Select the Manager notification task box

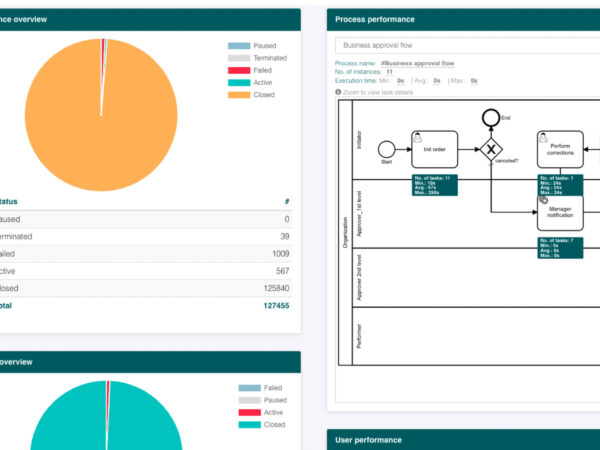(x=560, y=212)
